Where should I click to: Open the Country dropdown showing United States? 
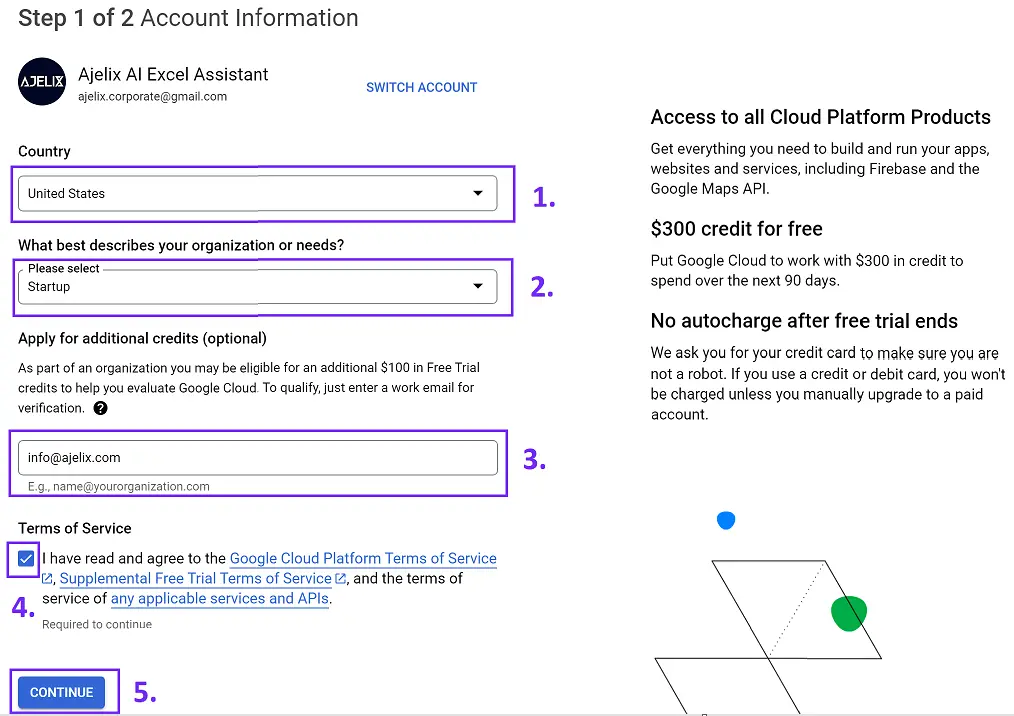(x=257, y=193)
